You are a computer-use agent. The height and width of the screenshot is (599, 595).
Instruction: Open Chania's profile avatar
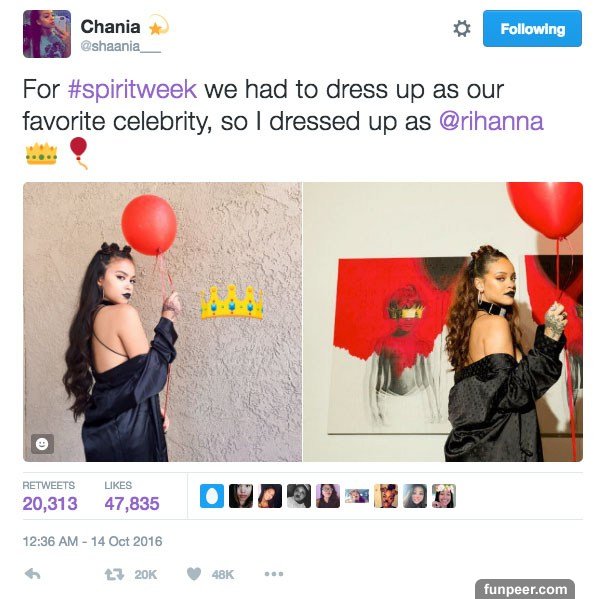(47, 34)
